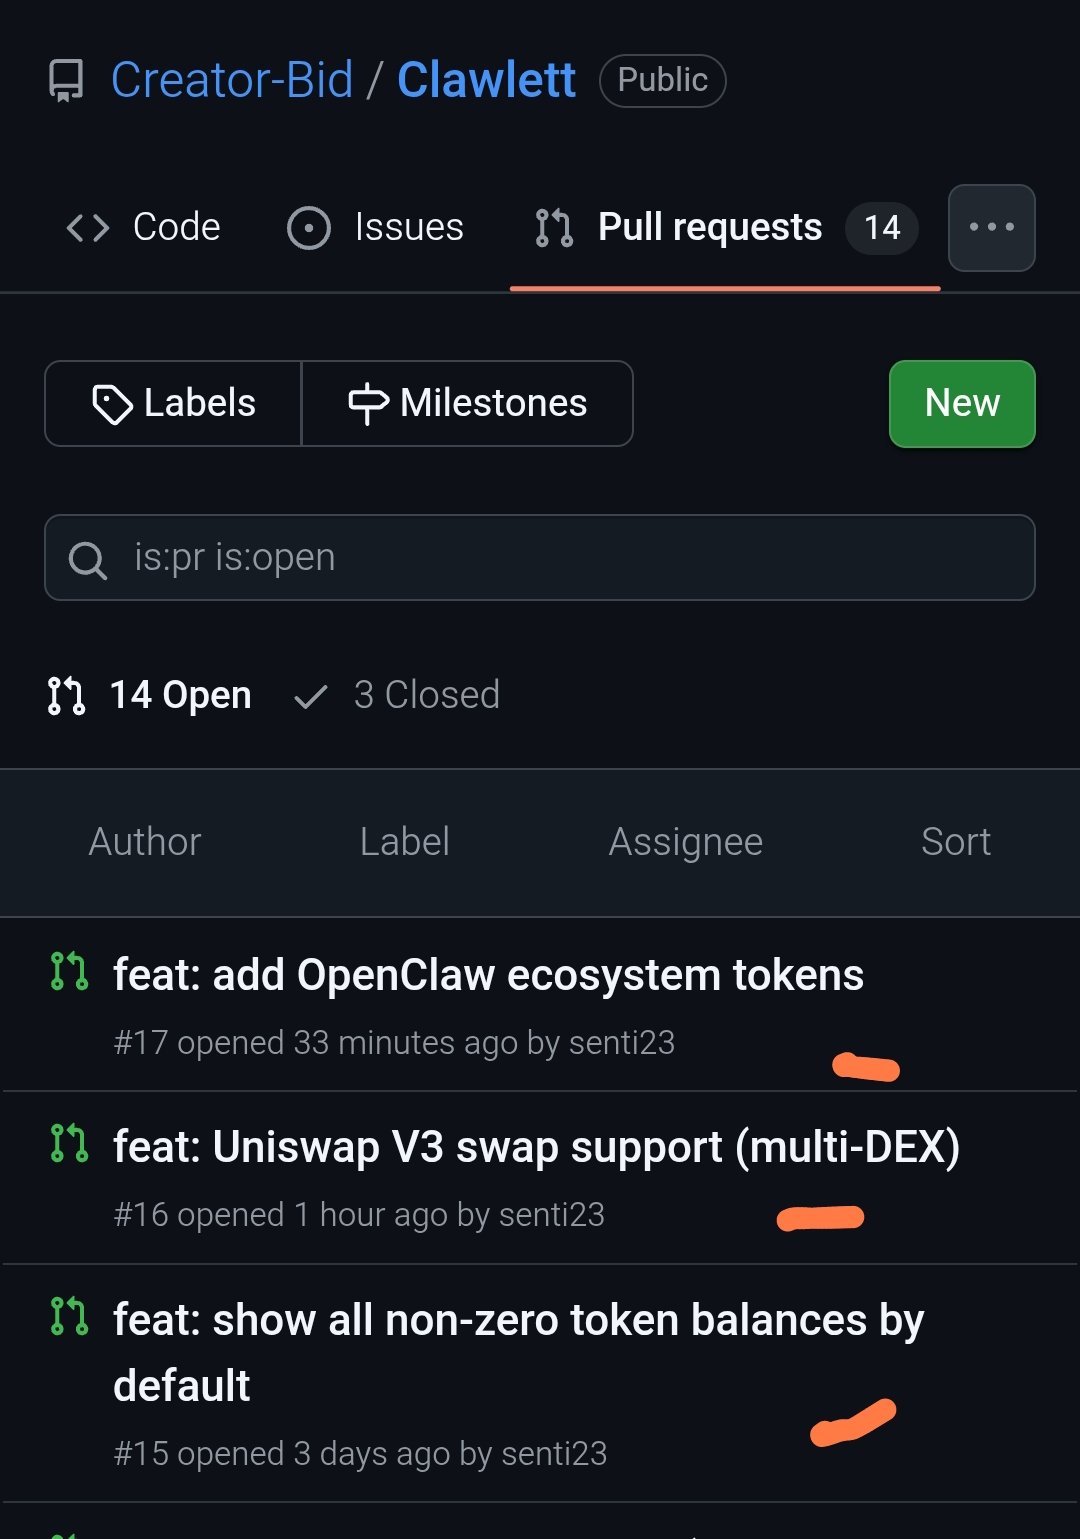1080x1539 pixels.
Task: Open the Assignee filter dropdown
Action: (685, 842)
